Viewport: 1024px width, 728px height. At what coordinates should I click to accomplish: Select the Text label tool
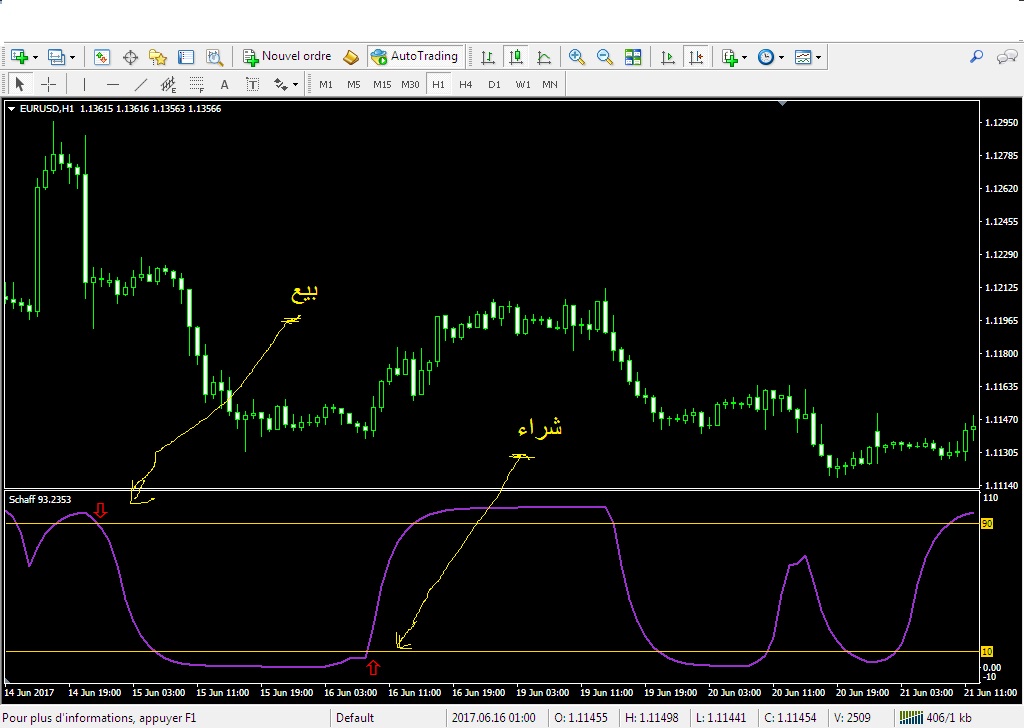pyautogui.click(x=225, y=85)
